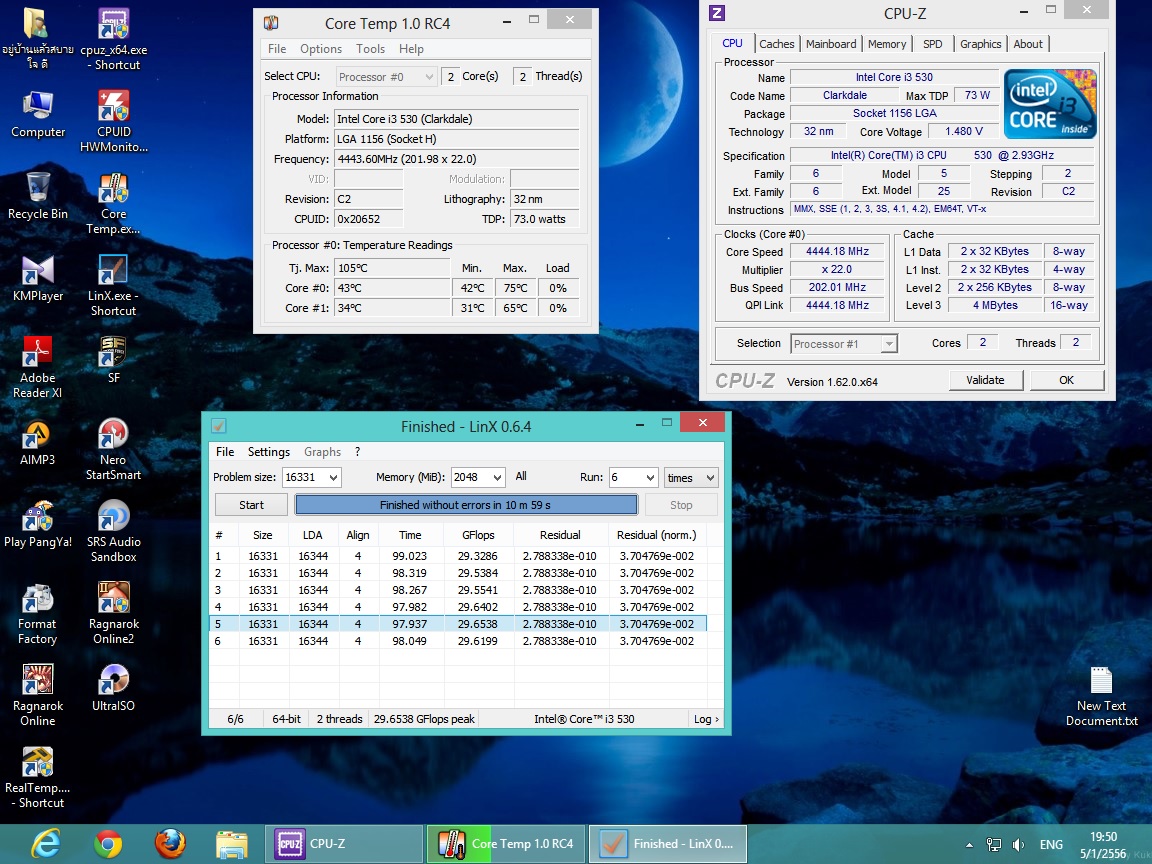The width and height of the screenshot is (1152, 864).
Task: Open the Options menu in Core Temp
Action: (x=321, y=49)
